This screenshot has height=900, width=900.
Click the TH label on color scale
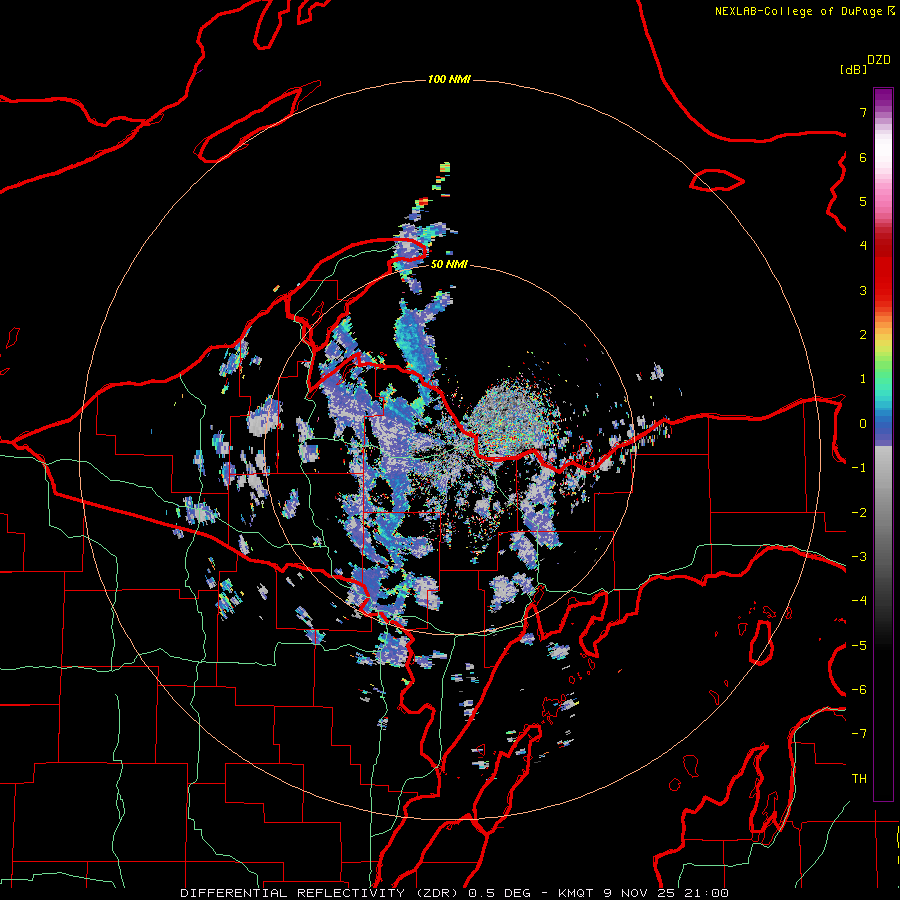(859, 779)
